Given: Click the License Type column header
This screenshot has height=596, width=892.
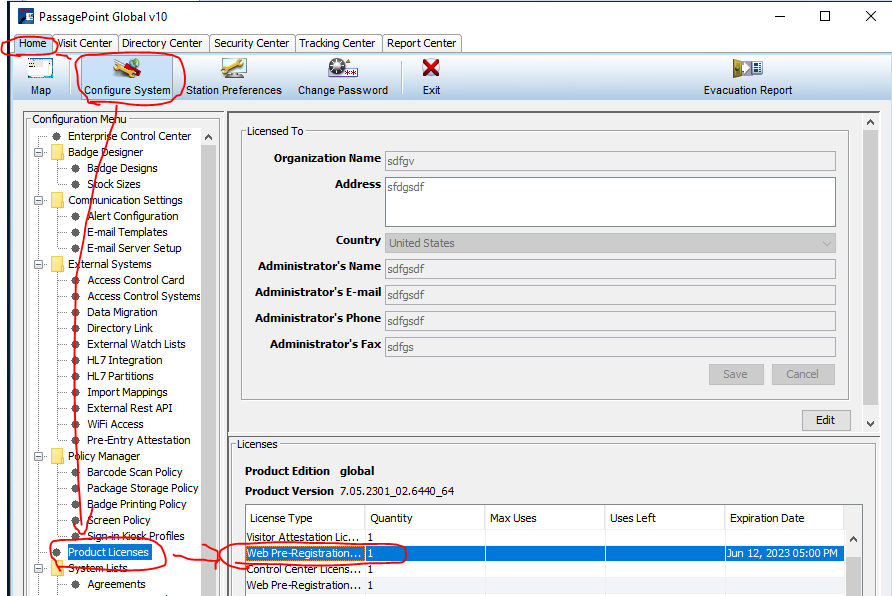Looking at the screenshot, I should click(x=305, y=518).
